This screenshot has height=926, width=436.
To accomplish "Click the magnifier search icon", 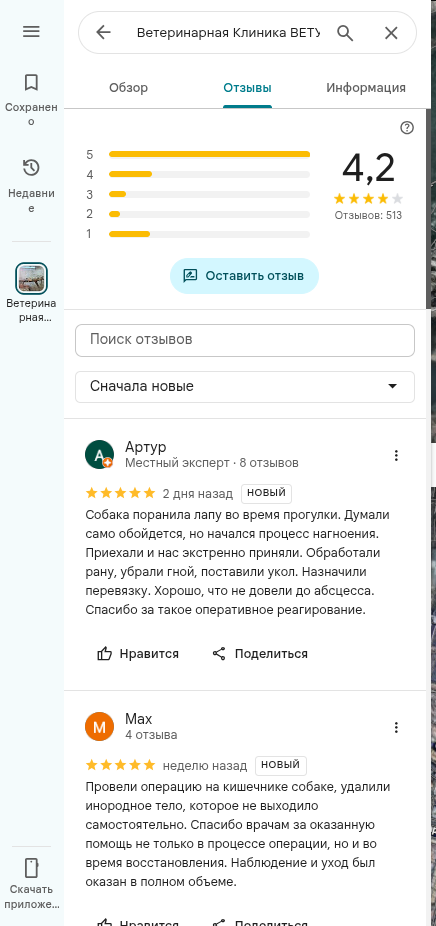I will coord(345,33).
